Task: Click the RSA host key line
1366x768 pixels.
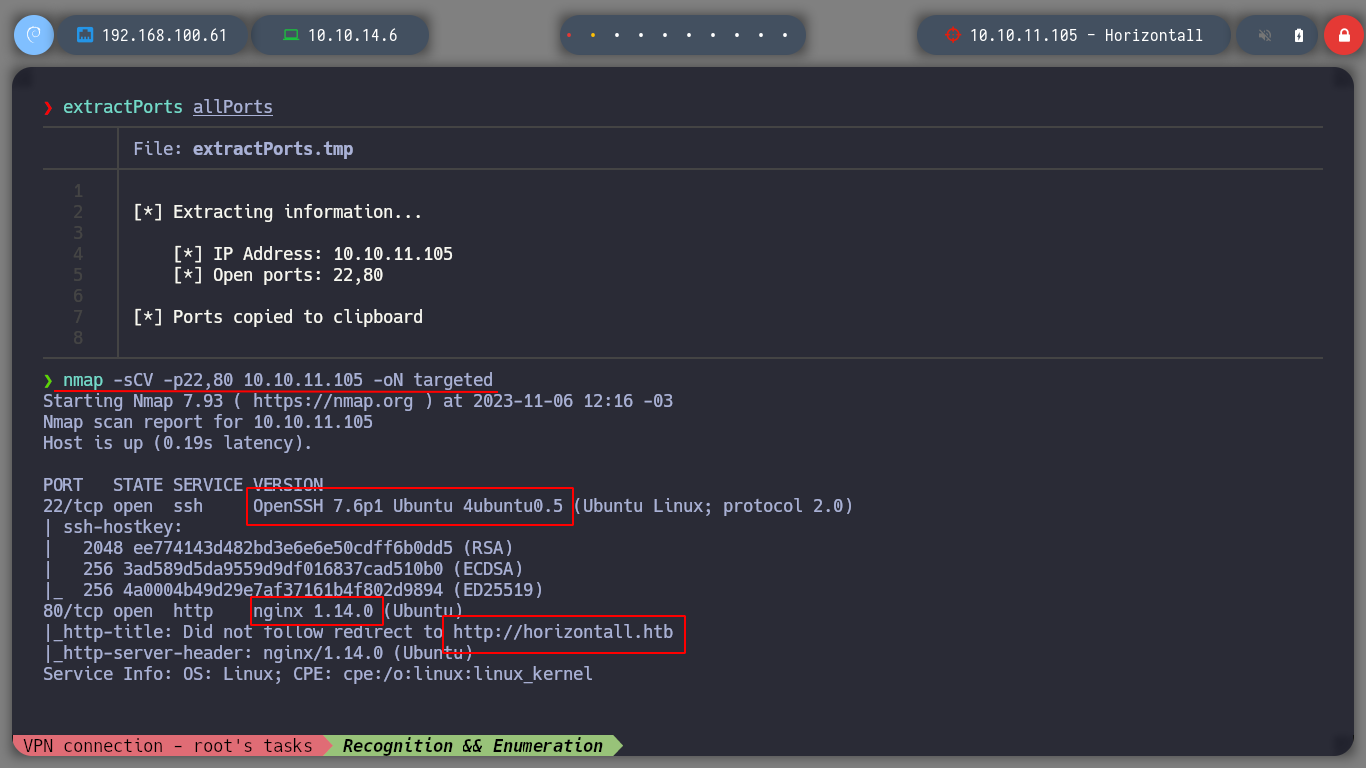Action: click(278, 548)
